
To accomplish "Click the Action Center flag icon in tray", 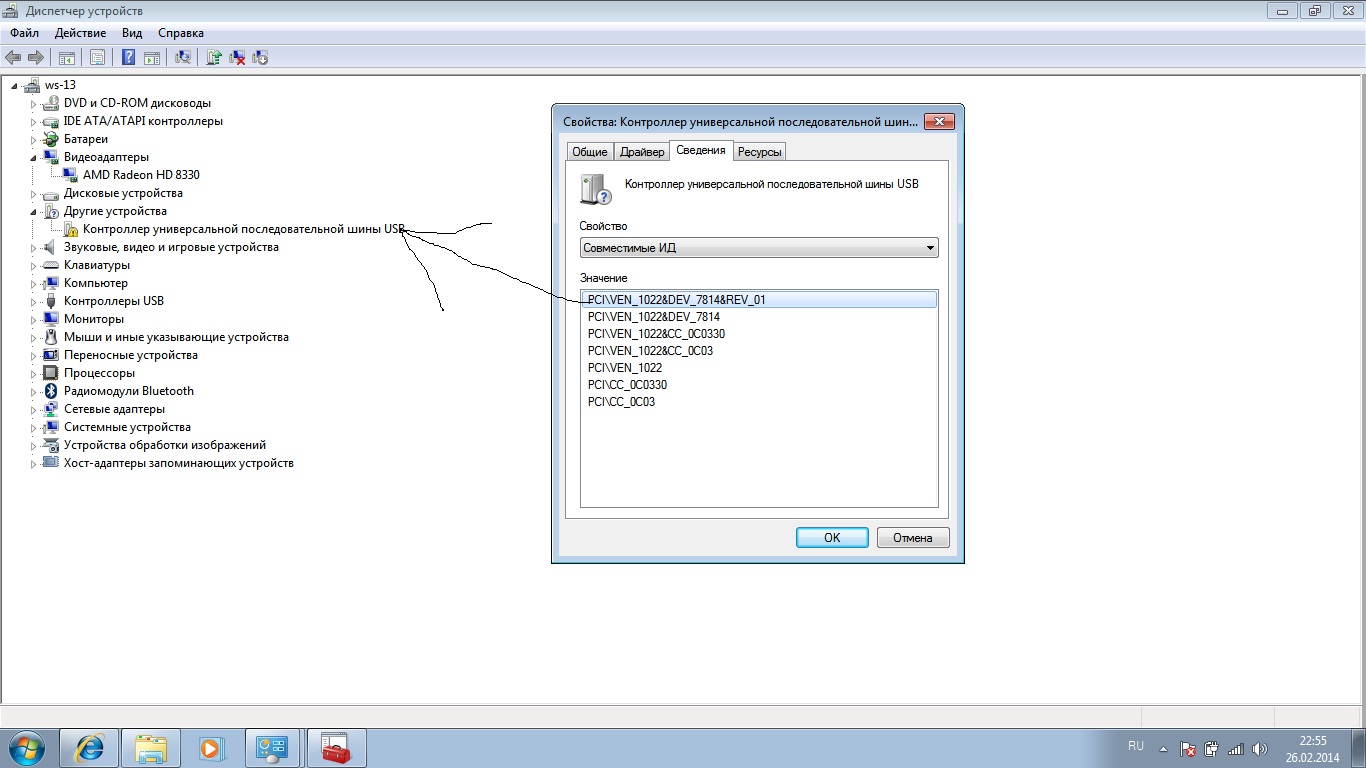I will 1188,748.
